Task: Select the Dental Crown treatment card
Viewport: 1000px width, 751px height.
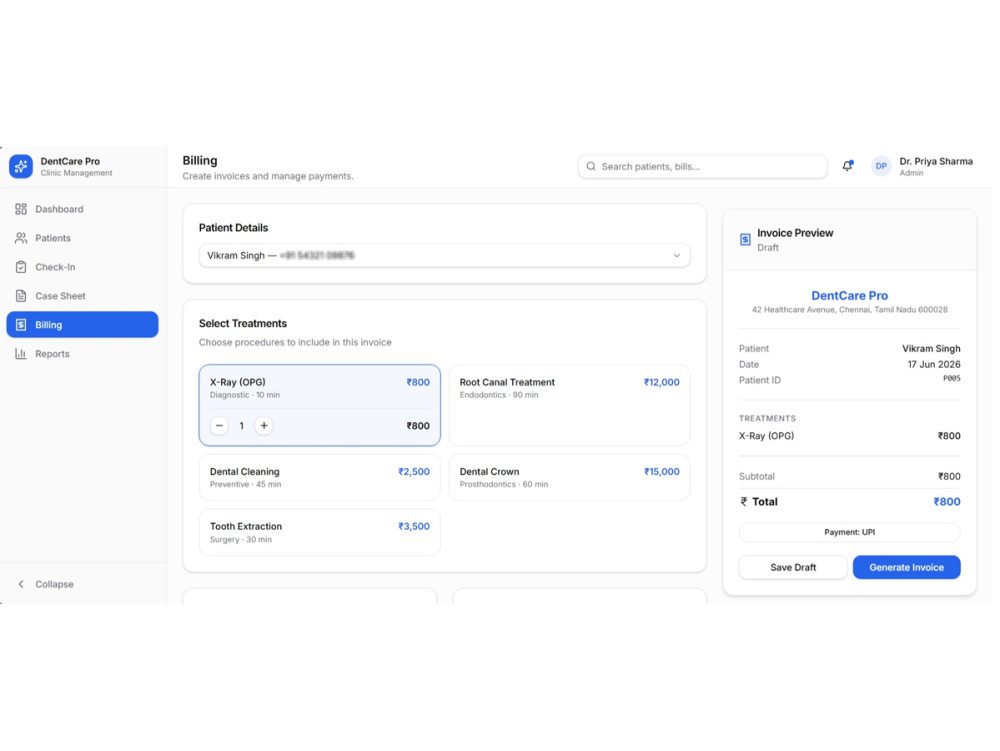Action: [570, 478]
